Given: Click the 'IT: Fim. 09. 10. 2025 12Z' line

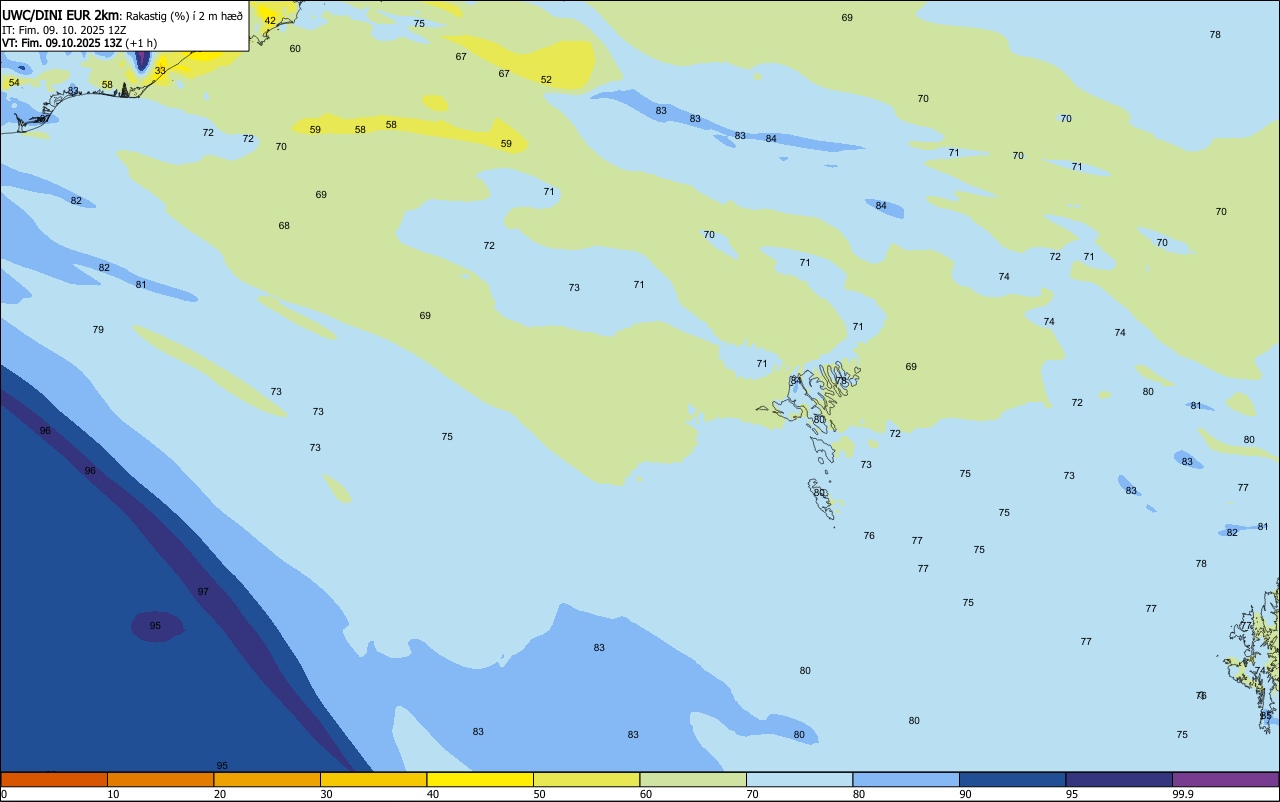Looking at the screenshot, I should 64,30.
